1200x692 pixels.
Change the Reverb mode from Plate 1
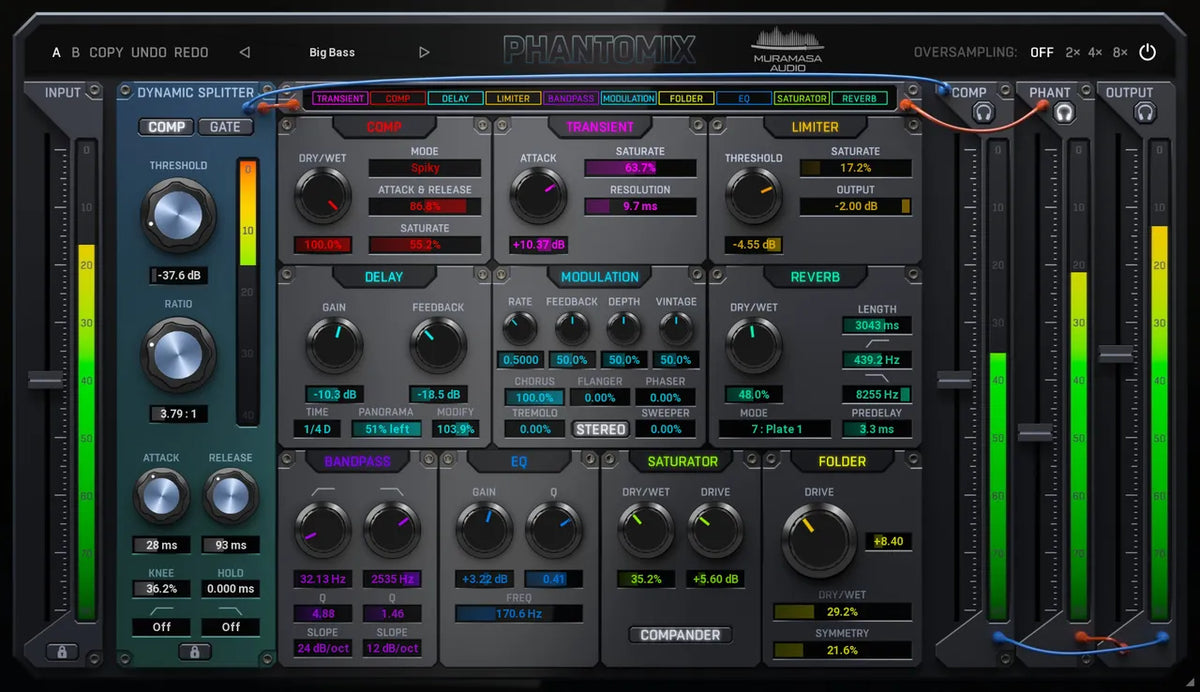775,428
